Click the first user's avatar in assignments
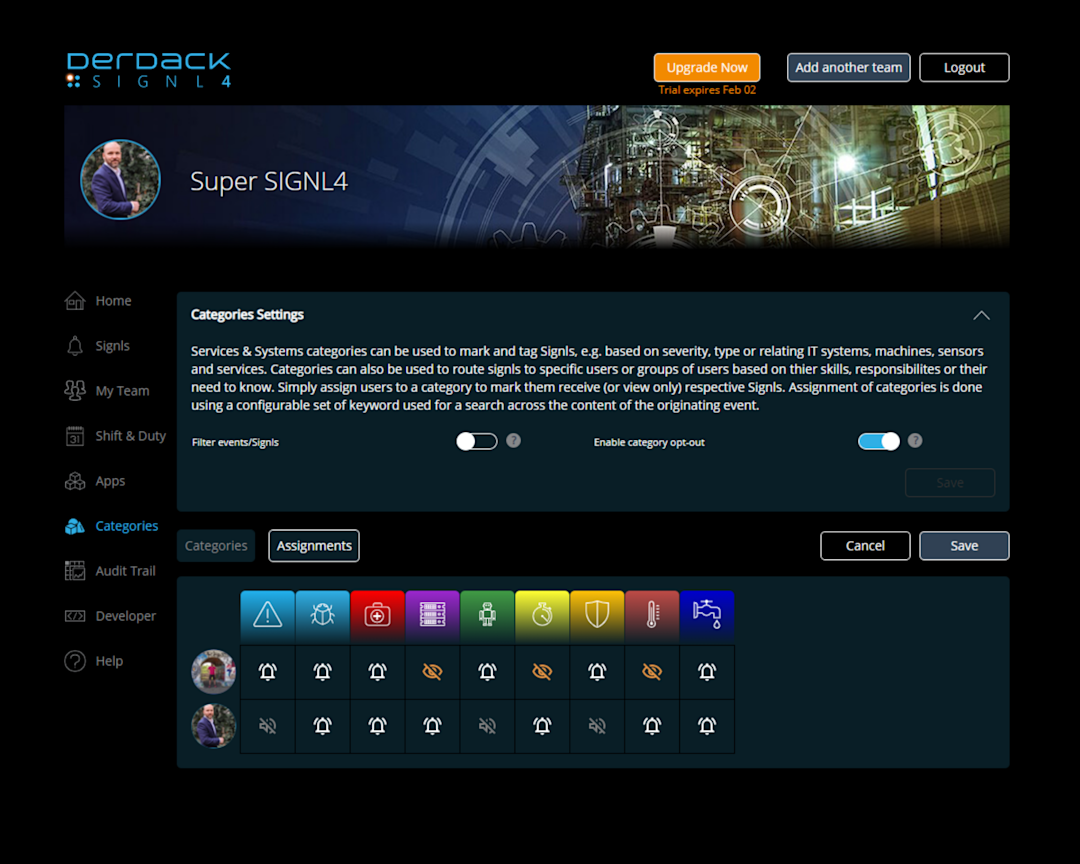This screenshot has width=1080, height=864. tap(214, 671)
